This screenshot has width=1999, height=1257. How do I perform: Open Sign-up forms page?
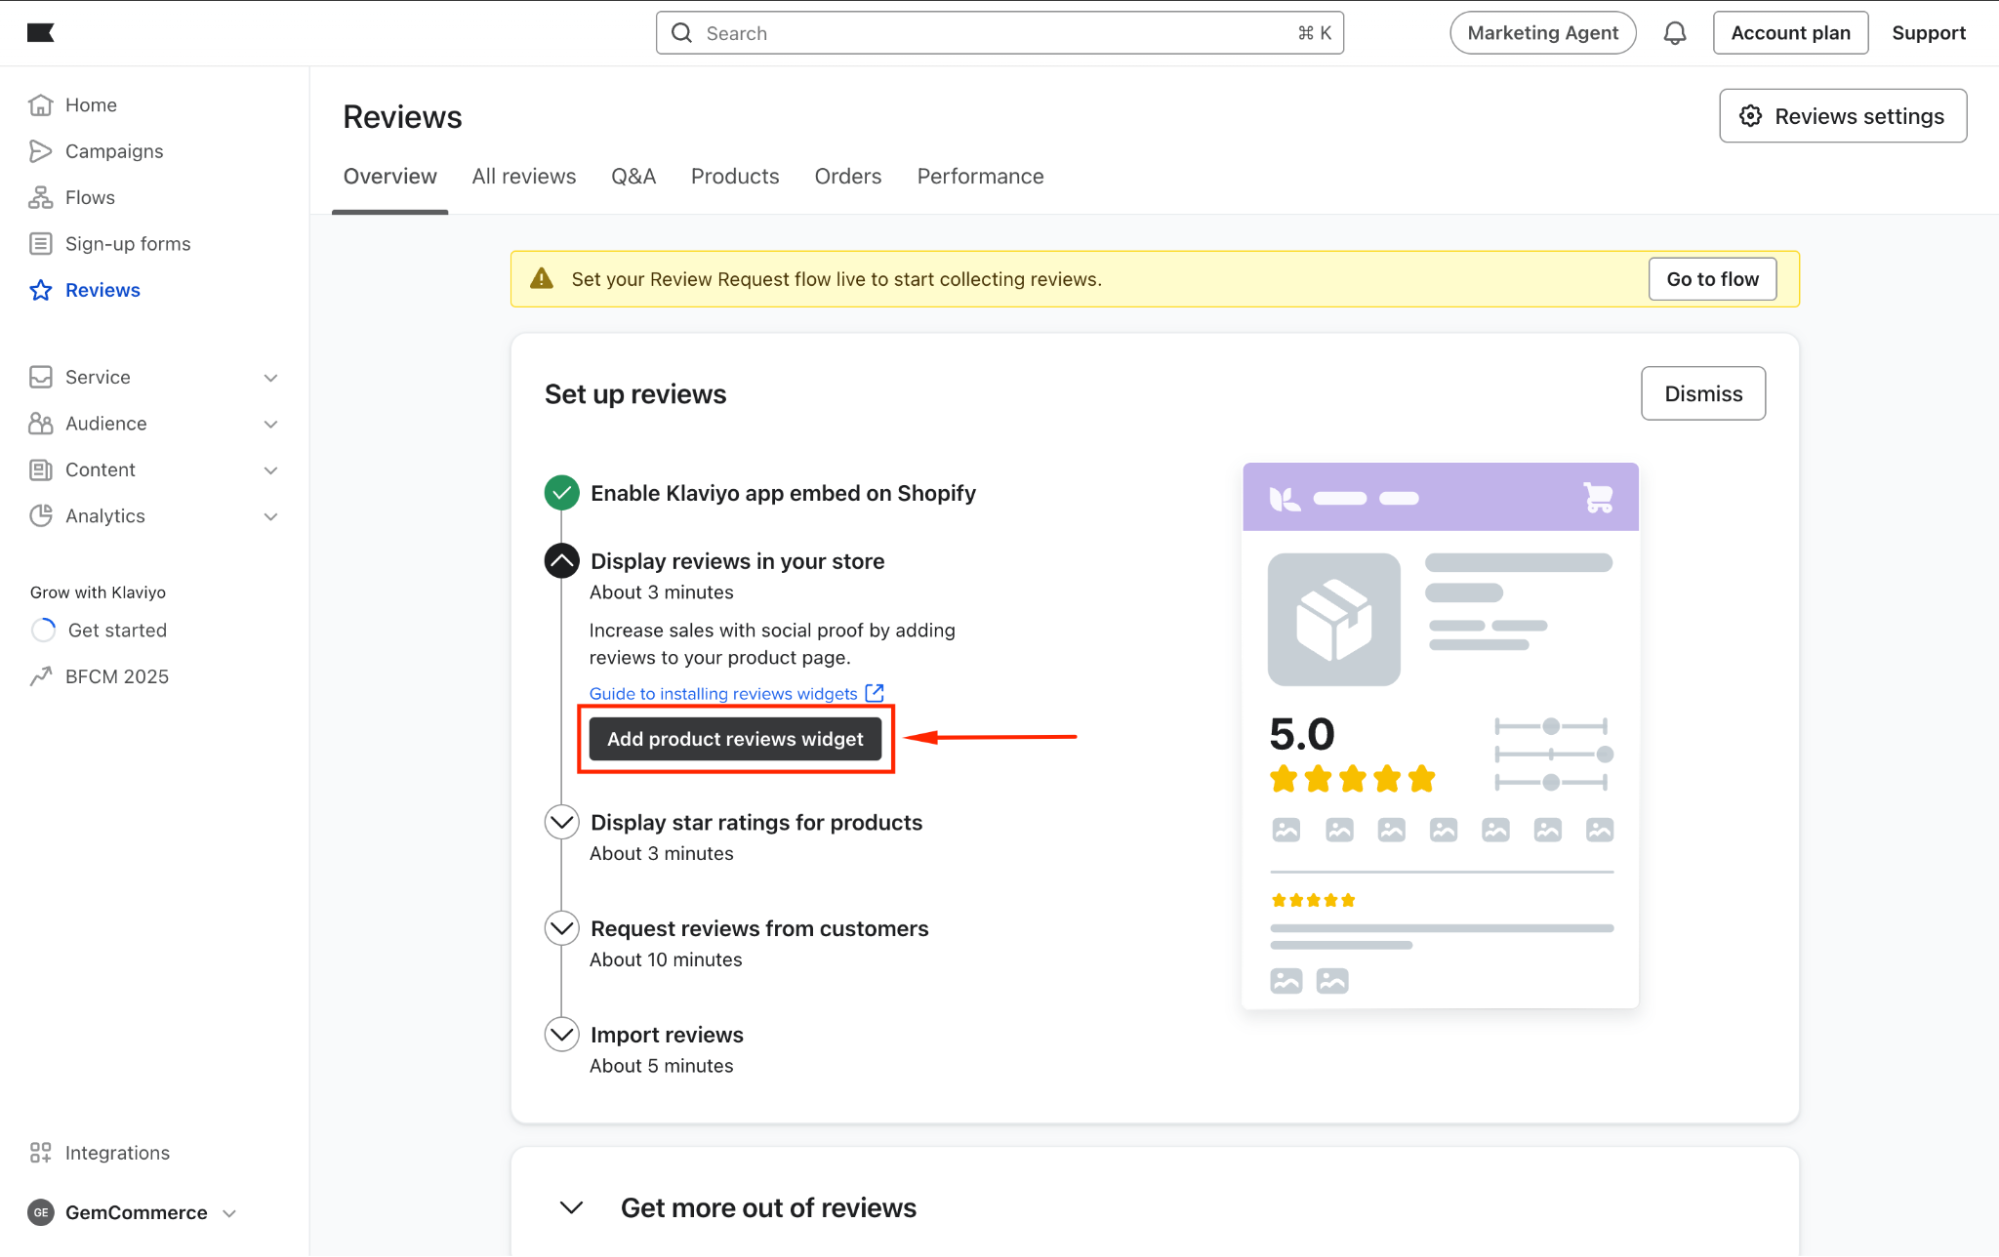[x=127, y=244]
